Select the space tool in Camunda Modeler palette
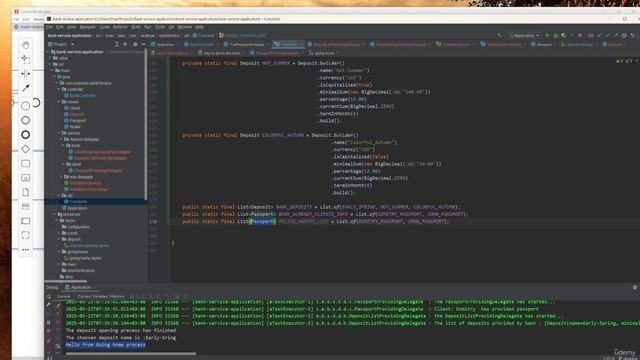The width and height of the screenshot is (640, 360). click(x=25, y=73)
